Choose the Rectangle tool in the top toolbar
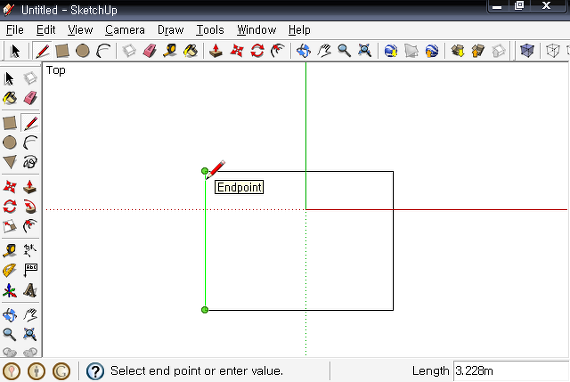The image size is (570, 382). (62, 51)
